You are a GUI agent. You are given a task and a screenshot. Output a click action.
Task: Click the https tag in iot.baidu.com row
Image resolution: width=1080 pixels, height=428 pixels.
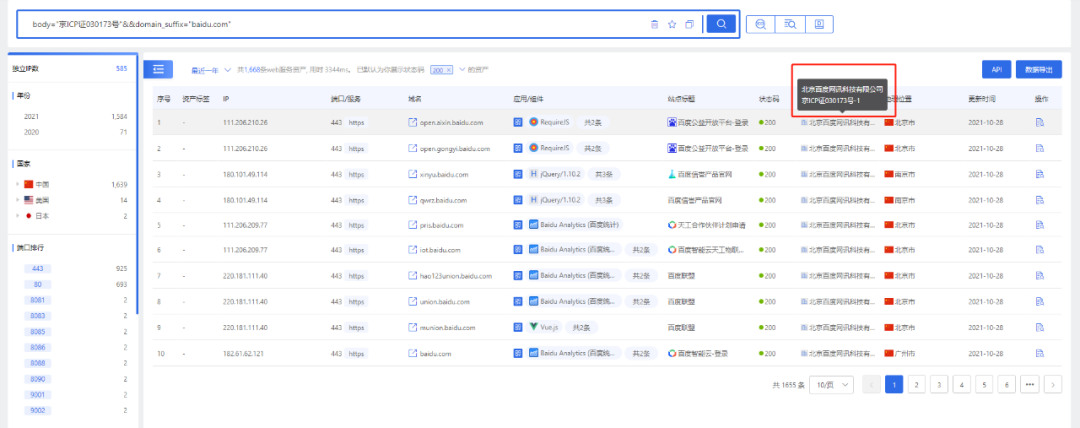356,250
